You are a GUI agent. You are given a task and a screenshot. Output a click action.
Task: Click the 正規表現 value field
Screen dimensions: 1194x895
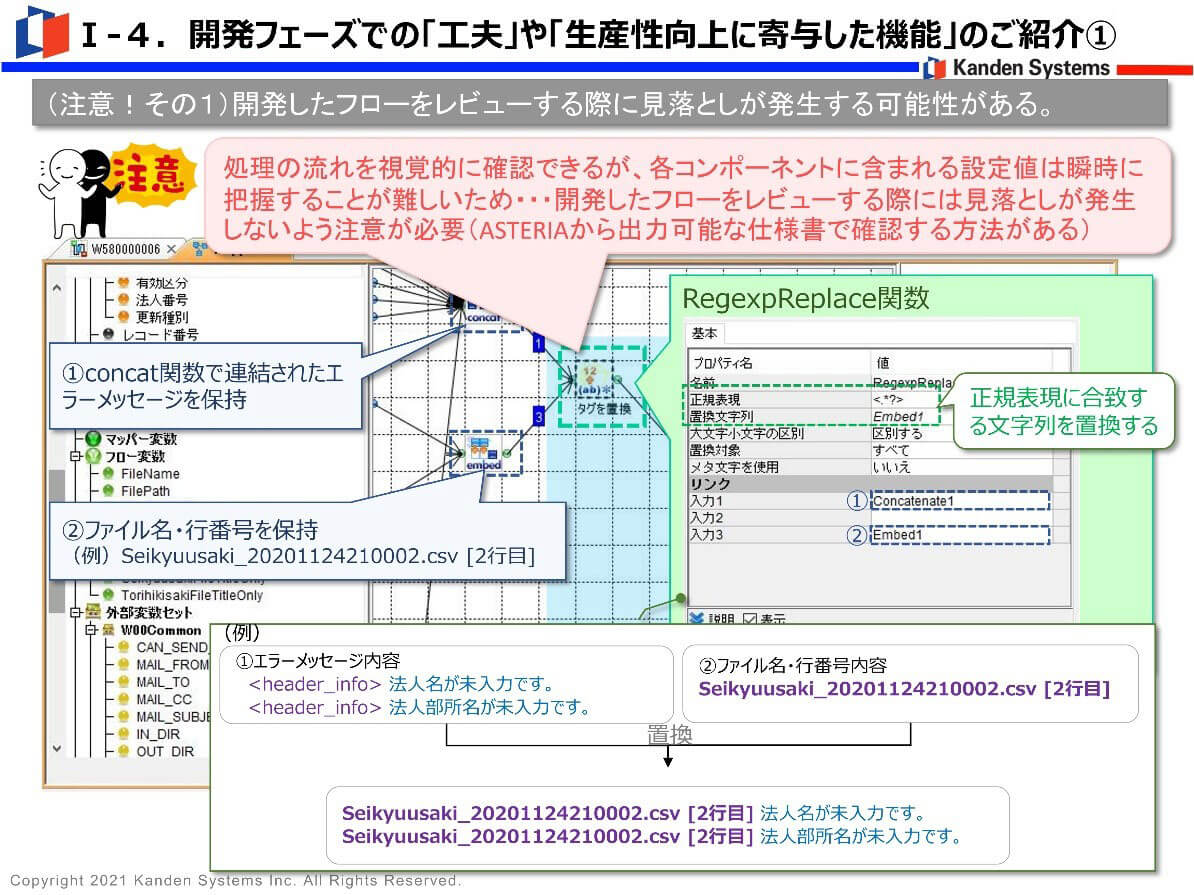pyautogui.click(x=905, y=399)
